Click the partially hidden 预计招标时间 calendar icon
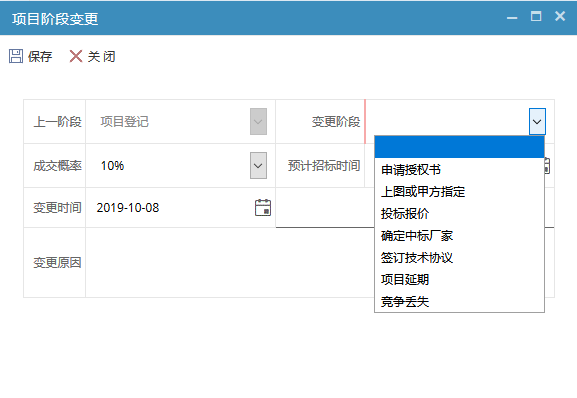577x398 pixels. point(547,166)
